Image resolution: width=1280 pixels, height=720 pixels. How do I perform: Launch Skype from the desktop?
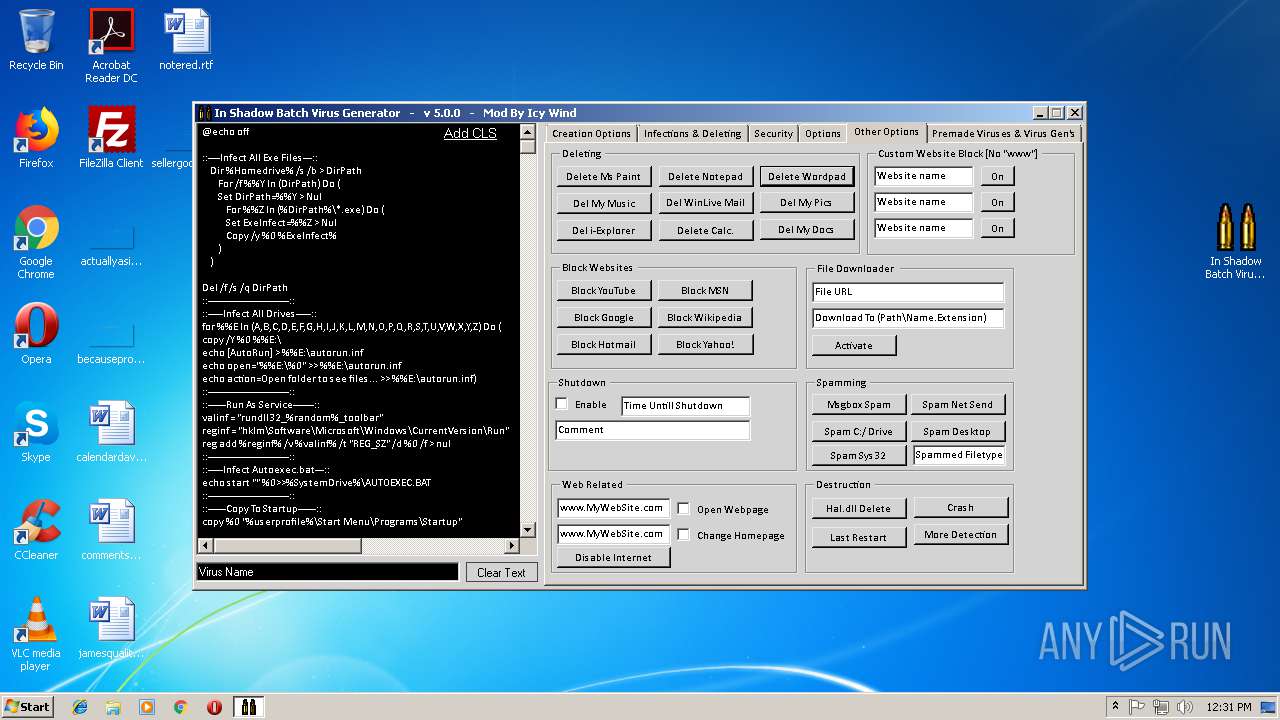click(36, 432)
